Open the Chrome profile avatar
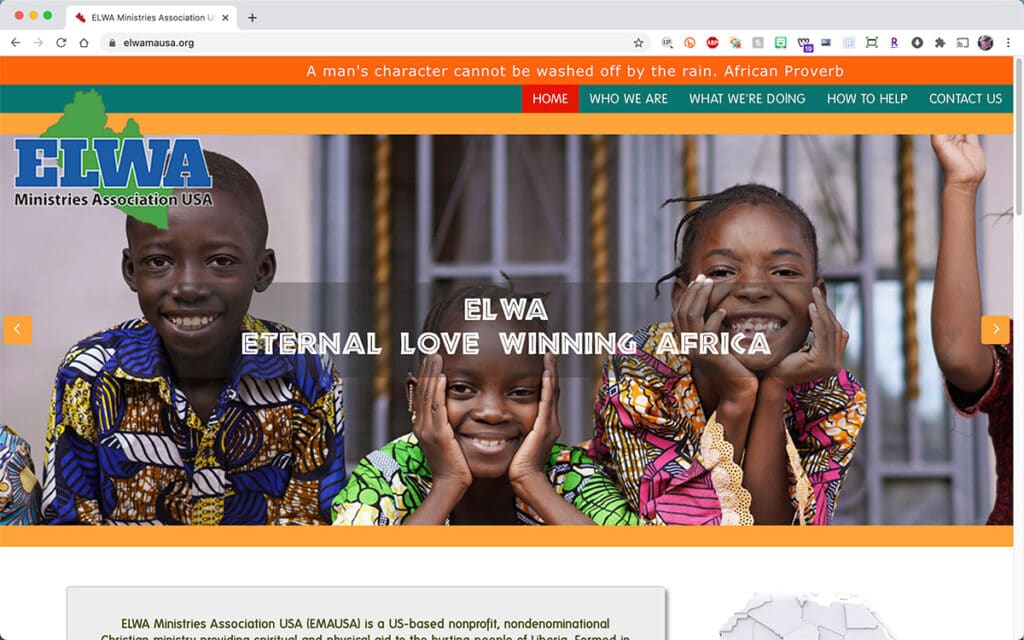This screenshot has width=1024, height=640. click(985, 43)
